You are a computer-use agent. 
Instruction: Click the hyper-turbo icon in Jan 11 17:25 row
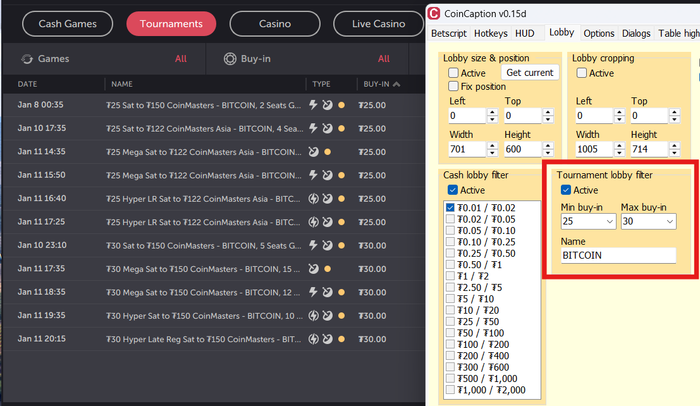[x=314, y=222]
